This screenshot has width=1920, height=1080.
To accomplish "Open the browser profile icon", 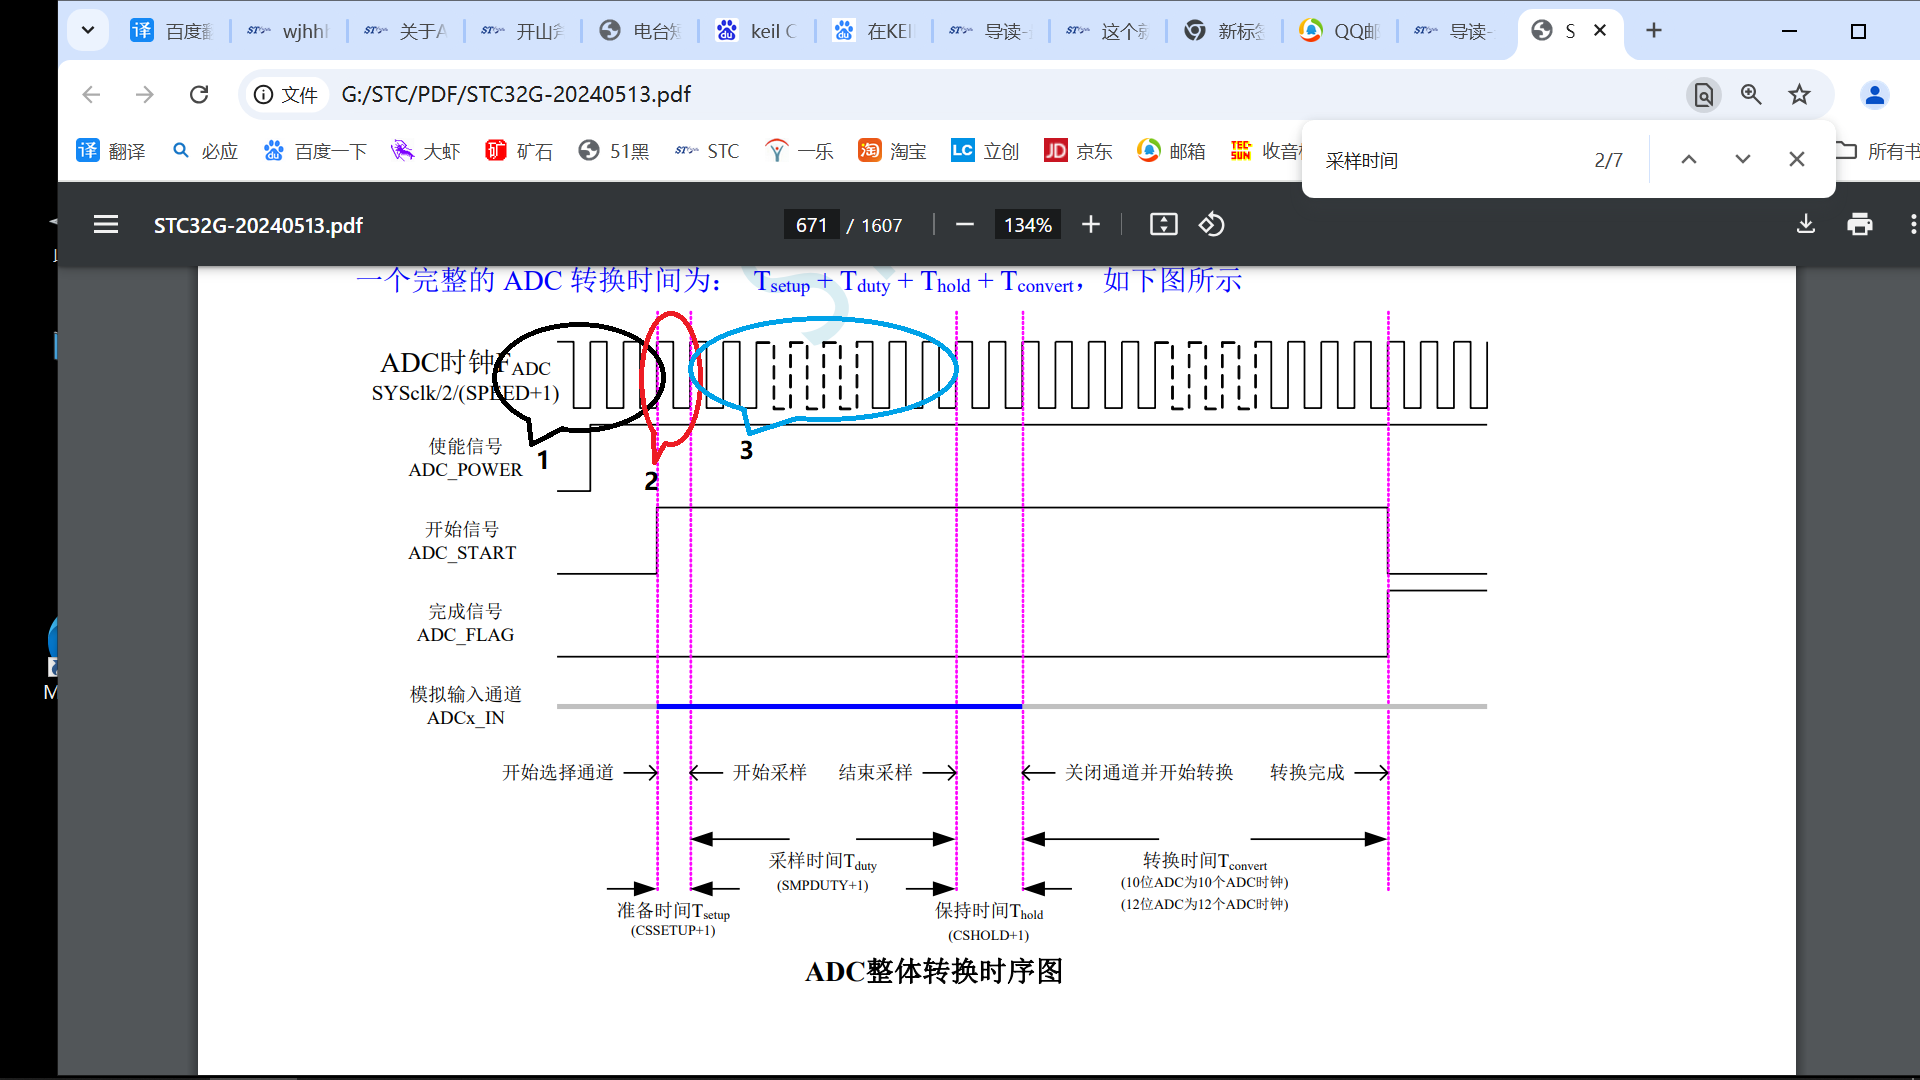I will coord(1875,94).
